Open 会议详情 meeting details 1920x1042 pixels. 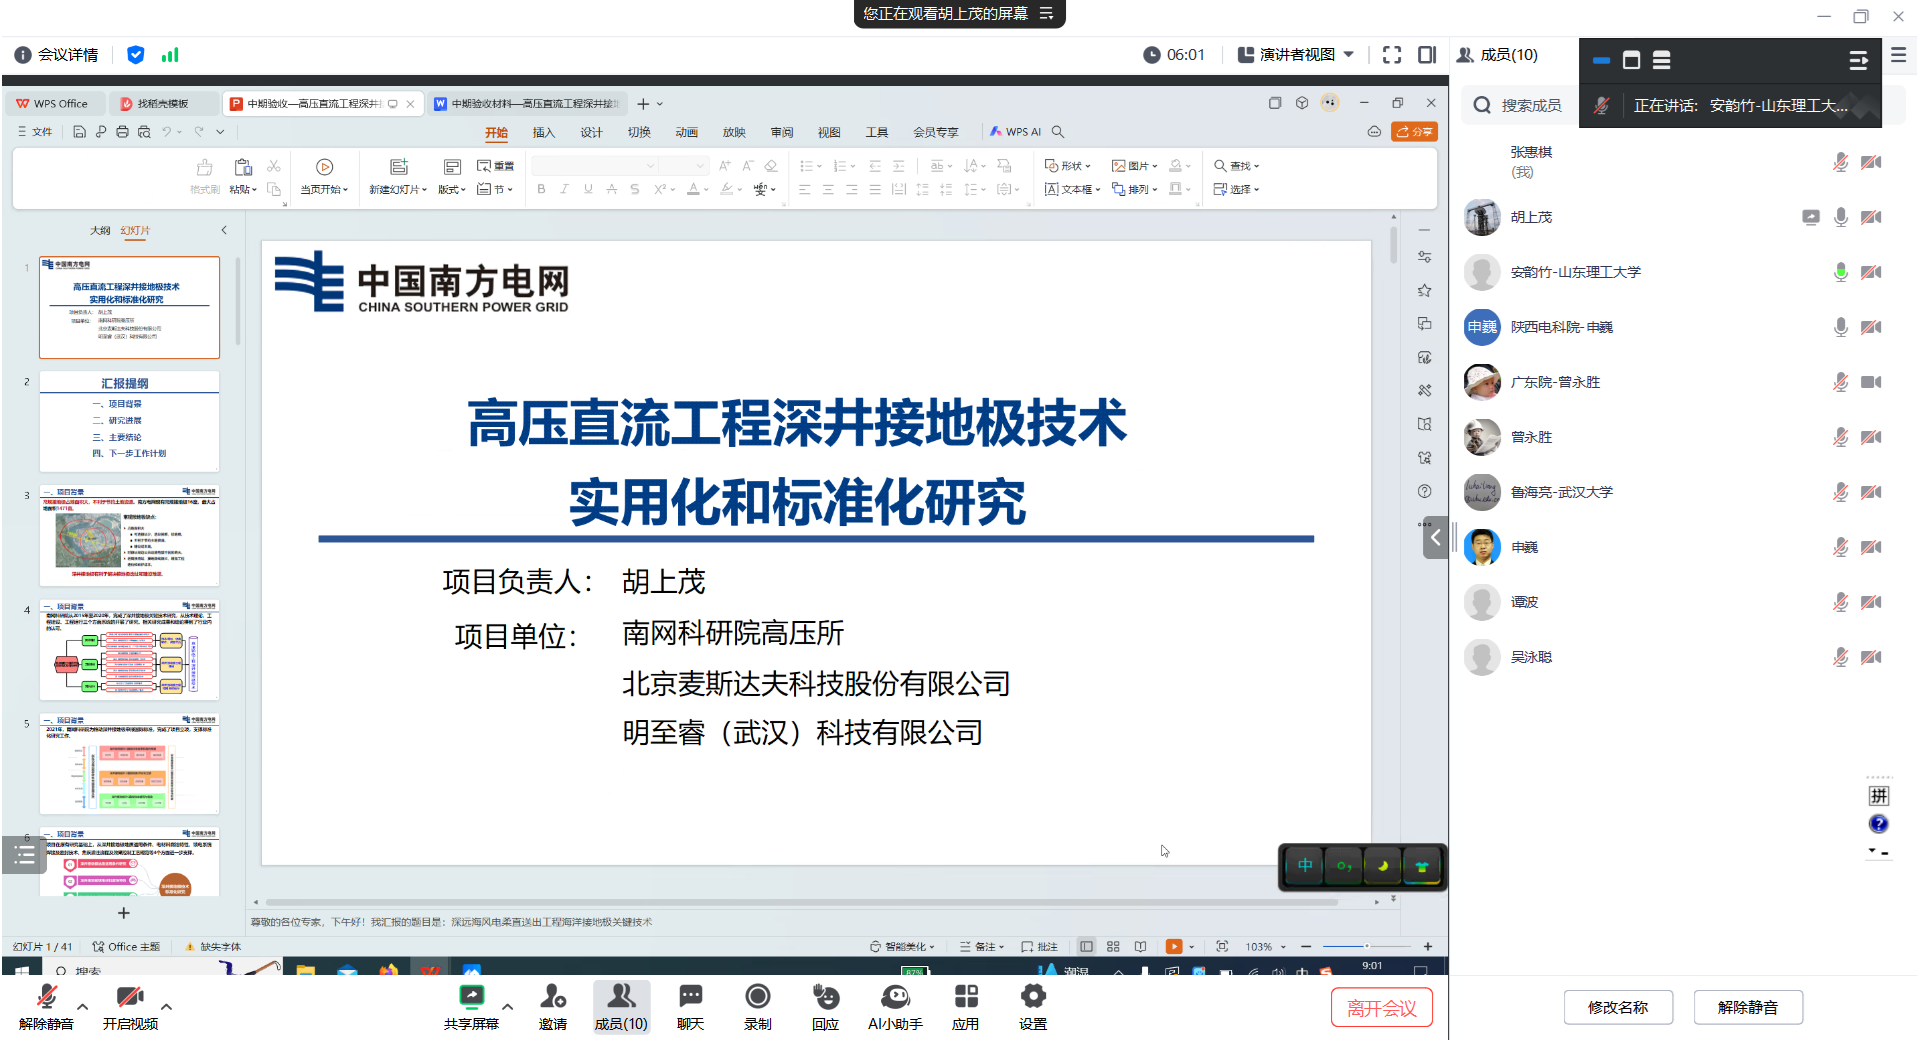point(57,55)
